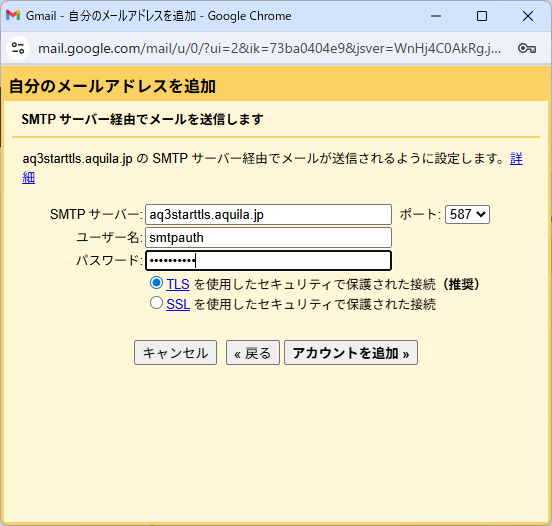Click the SMTP server input field

pyautogui.click(x=268, y=214)
